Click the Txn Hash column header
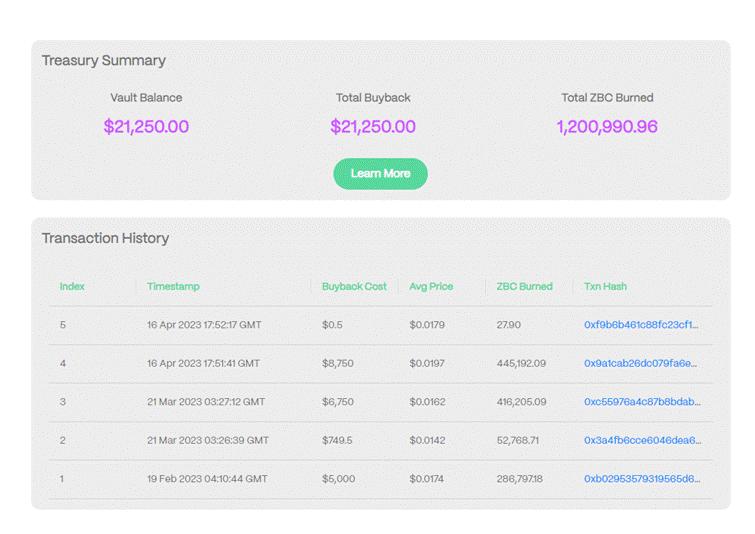755x534 pixels. tap(605, 287)
